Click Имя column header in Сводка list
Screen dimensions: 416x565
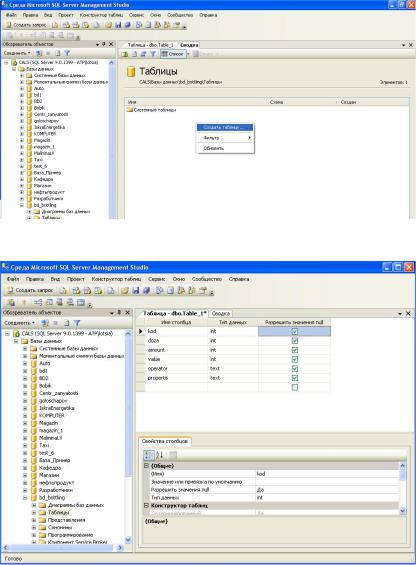pos(197,102)
